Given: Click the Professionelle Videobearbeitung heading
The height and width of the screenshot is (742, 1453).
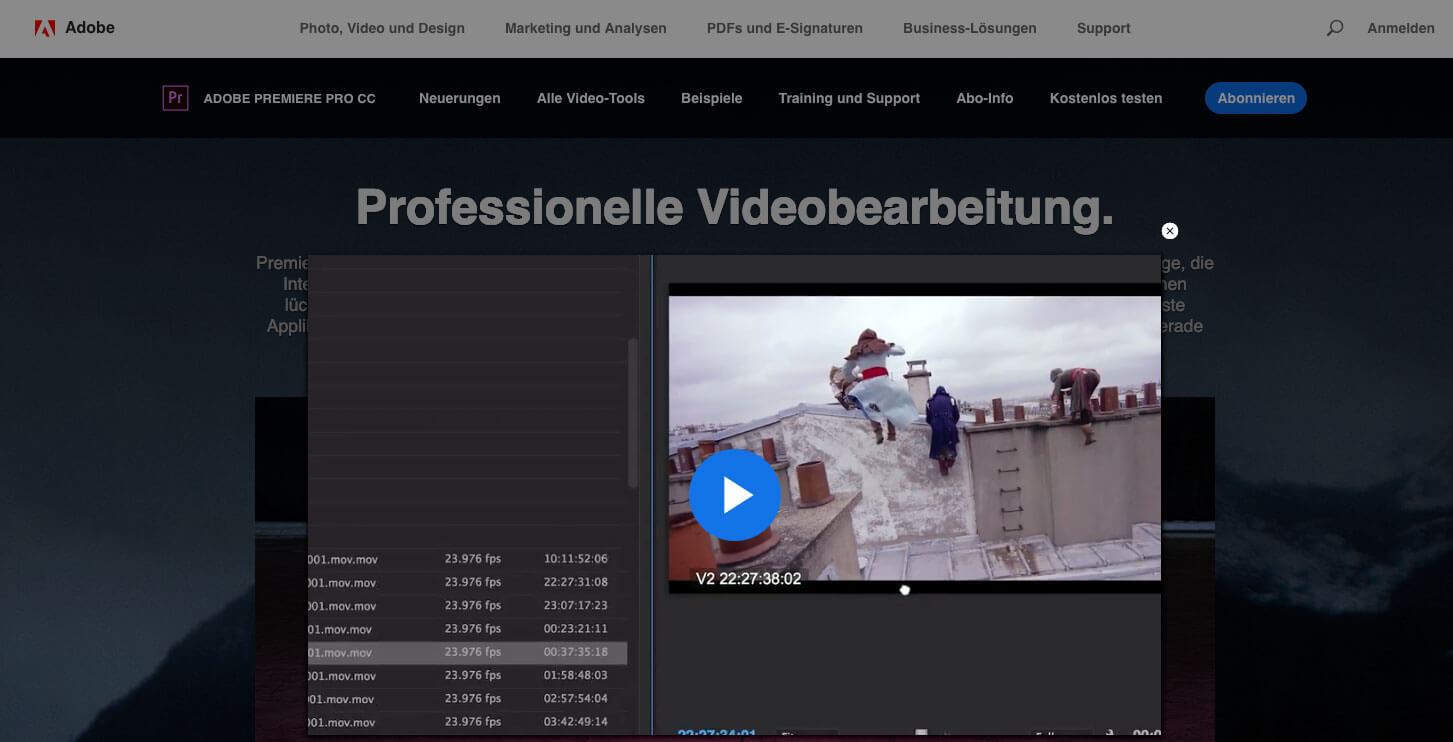Looking at the screenshot, I should pyautogui.click(x=734, y=207).
